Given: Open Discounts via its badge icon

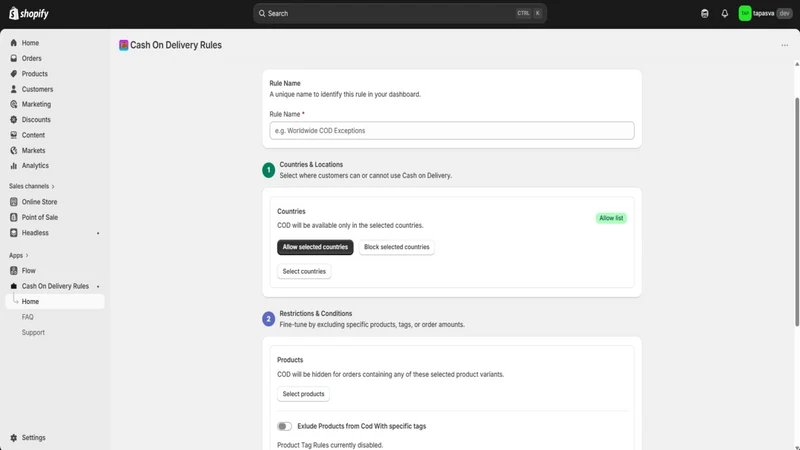Looking at the screenshot, I should tap(14, 119).
